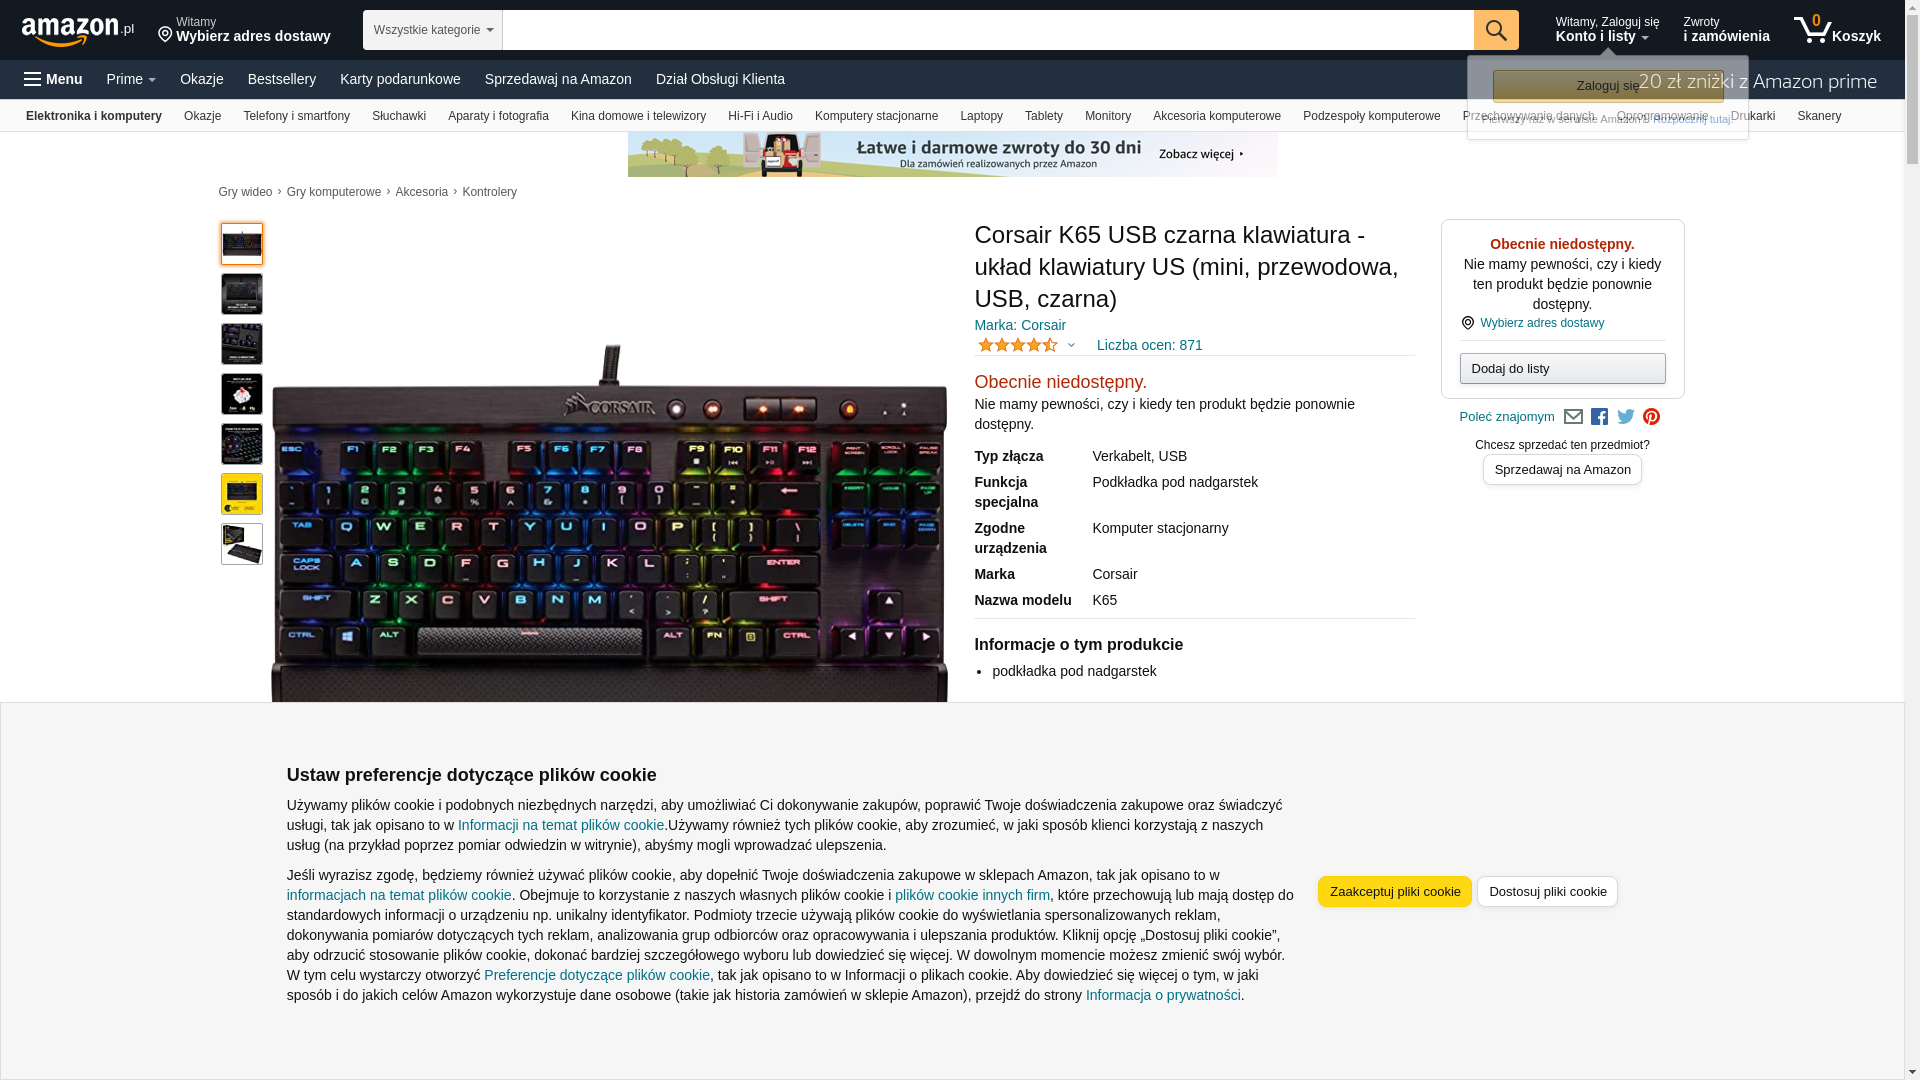Image resolution: width=1920 pixels, height=1080 pixels.
Task: Open Liczba ocen: 871 reviews link
Action: 1149,345
